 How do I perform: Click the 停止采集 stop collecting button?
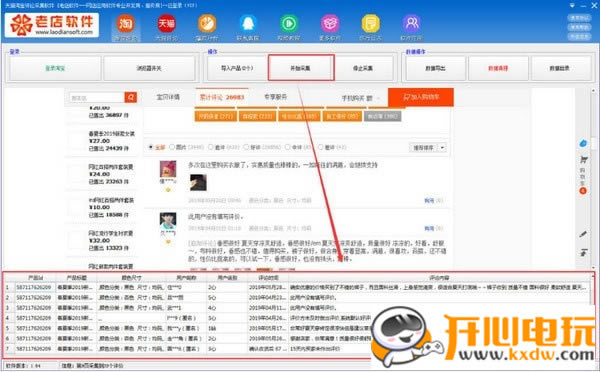tap(364, 68)
